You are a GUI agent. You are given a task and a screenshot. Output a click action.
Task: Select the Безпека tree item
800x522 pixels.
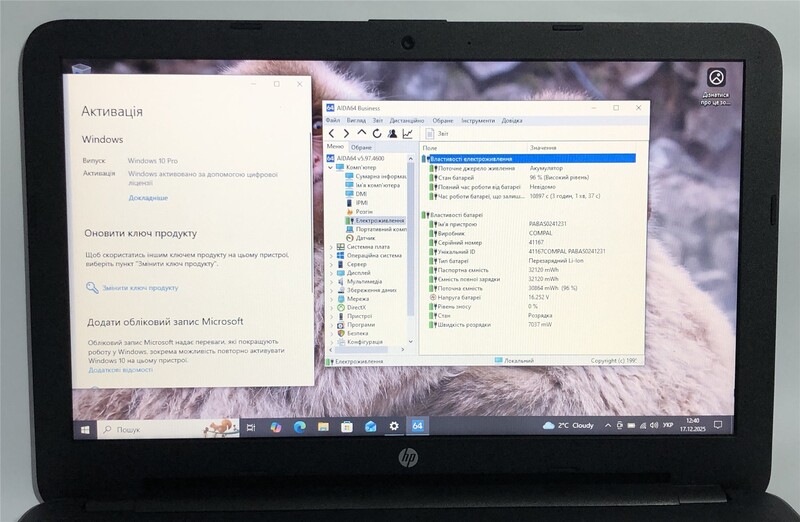click(353, 333)
